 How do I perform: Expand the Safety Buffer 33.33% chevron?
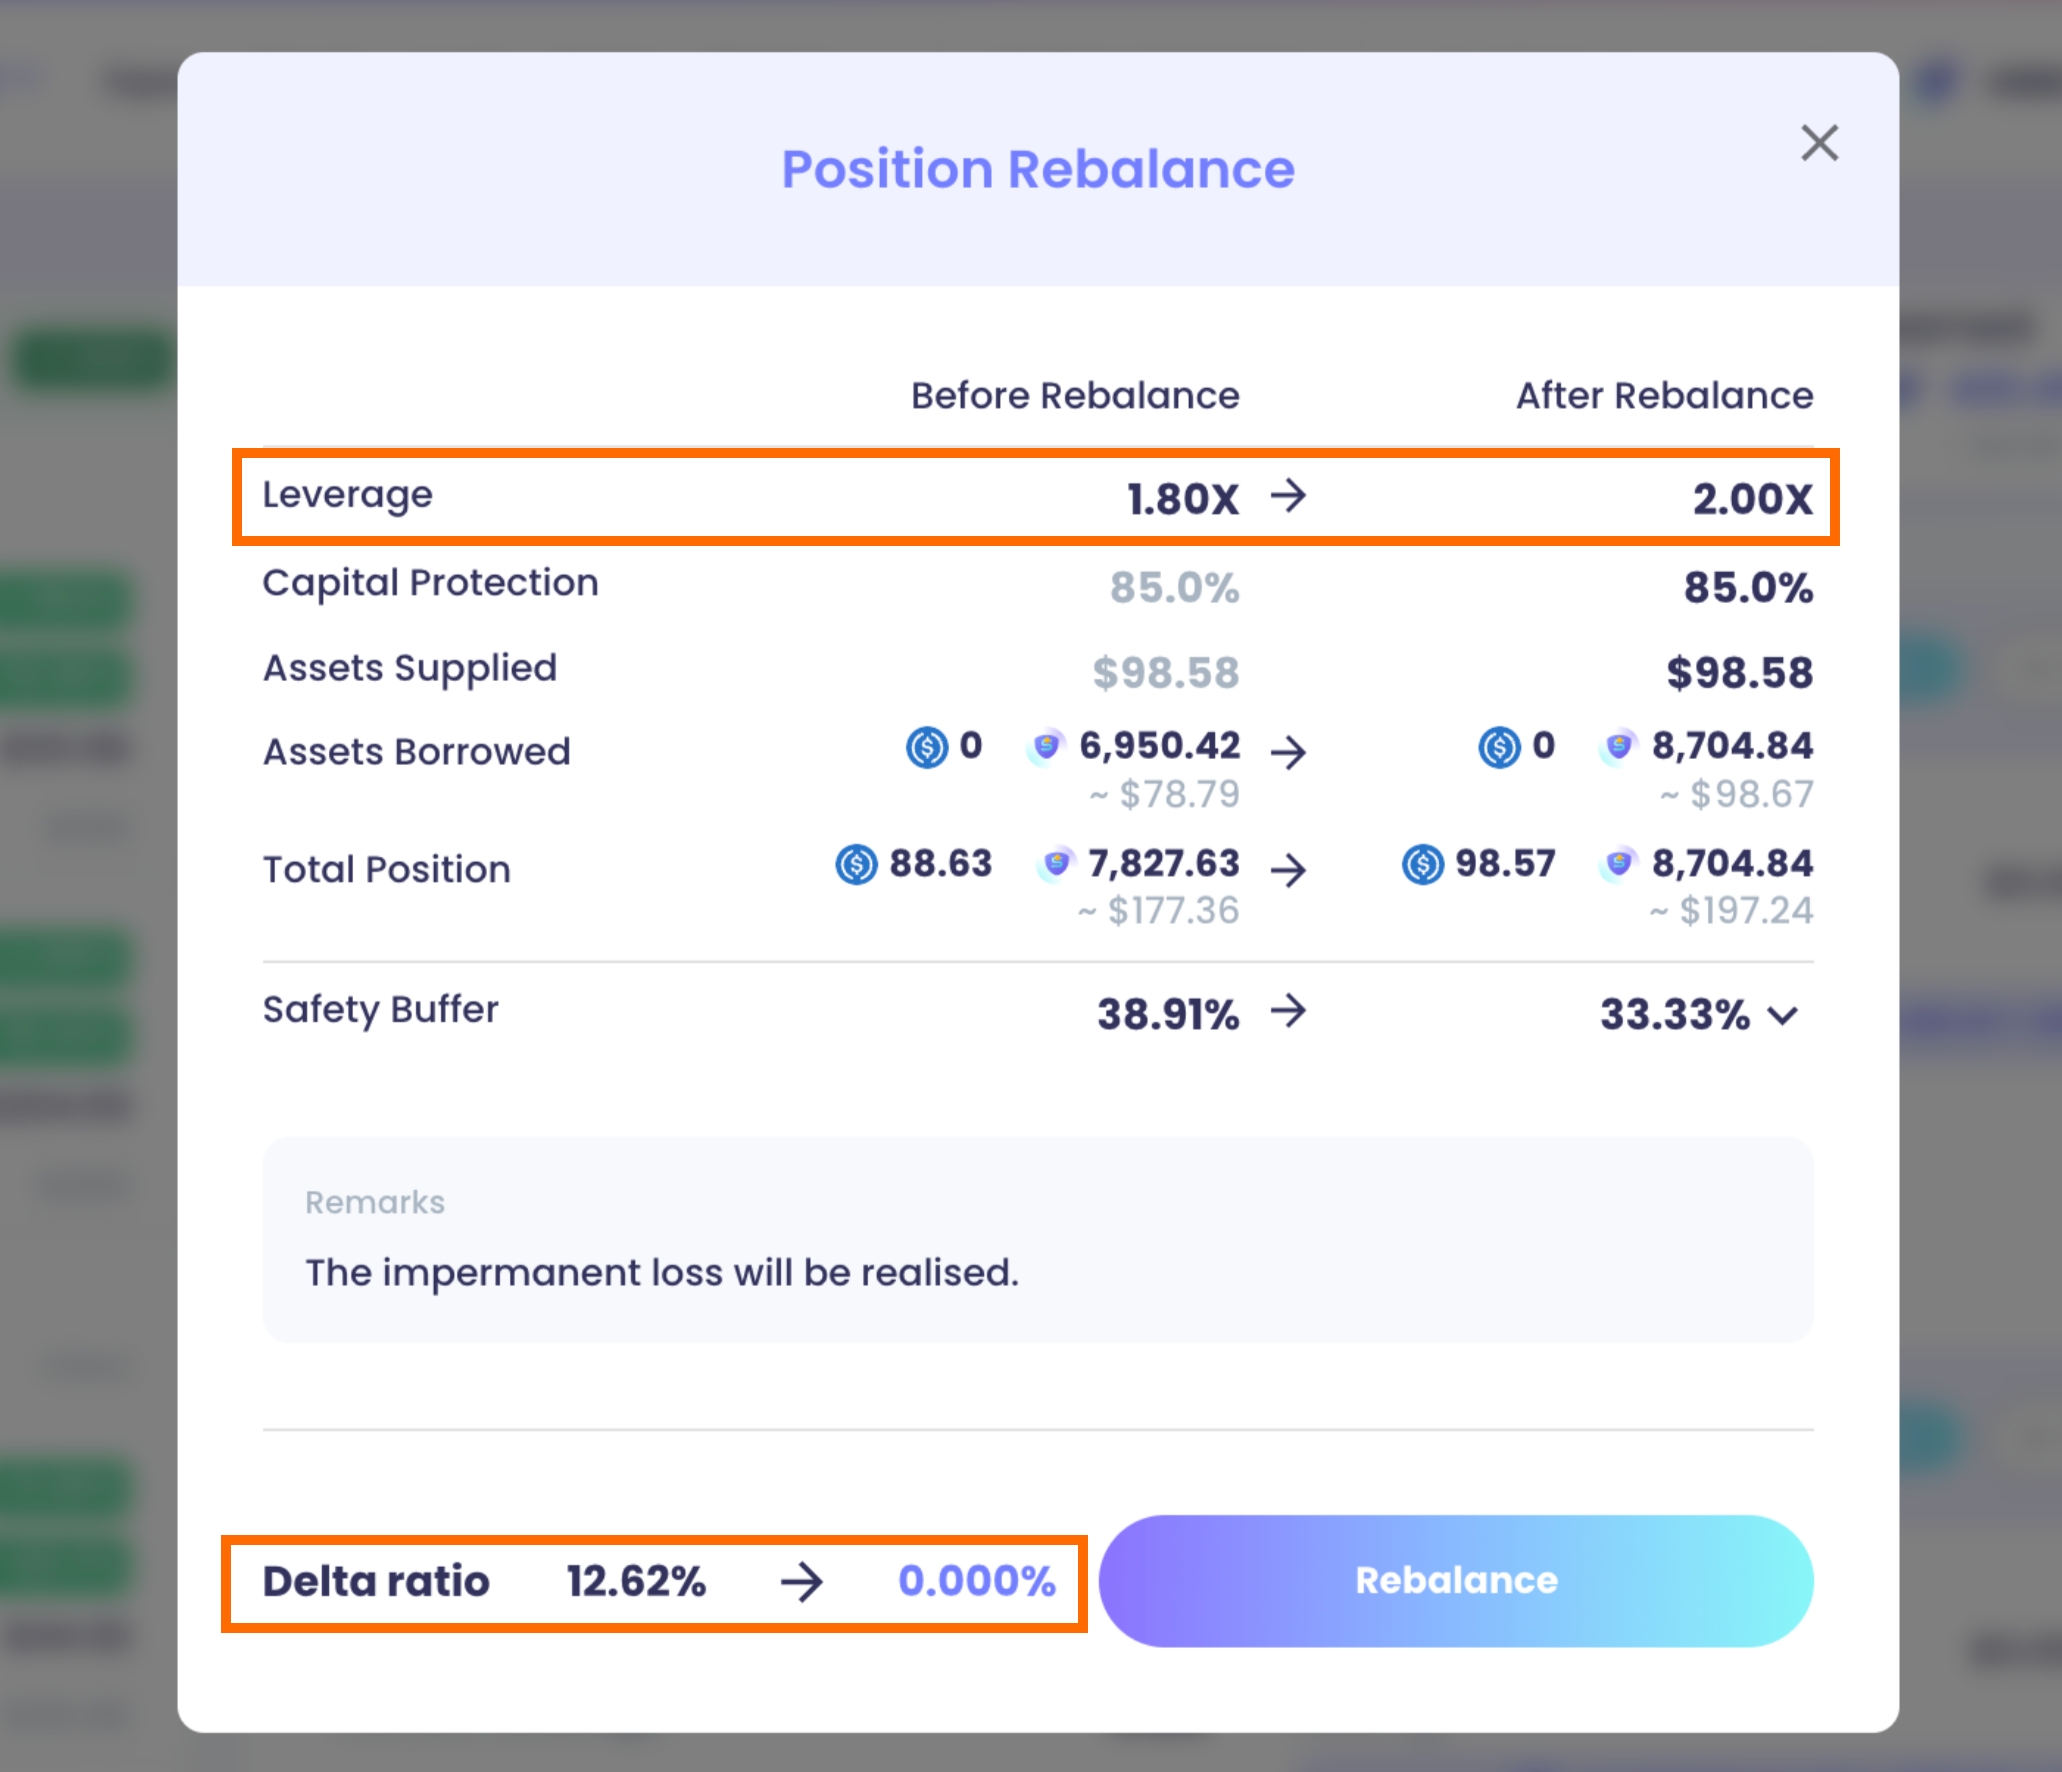pos(1783,1016)
